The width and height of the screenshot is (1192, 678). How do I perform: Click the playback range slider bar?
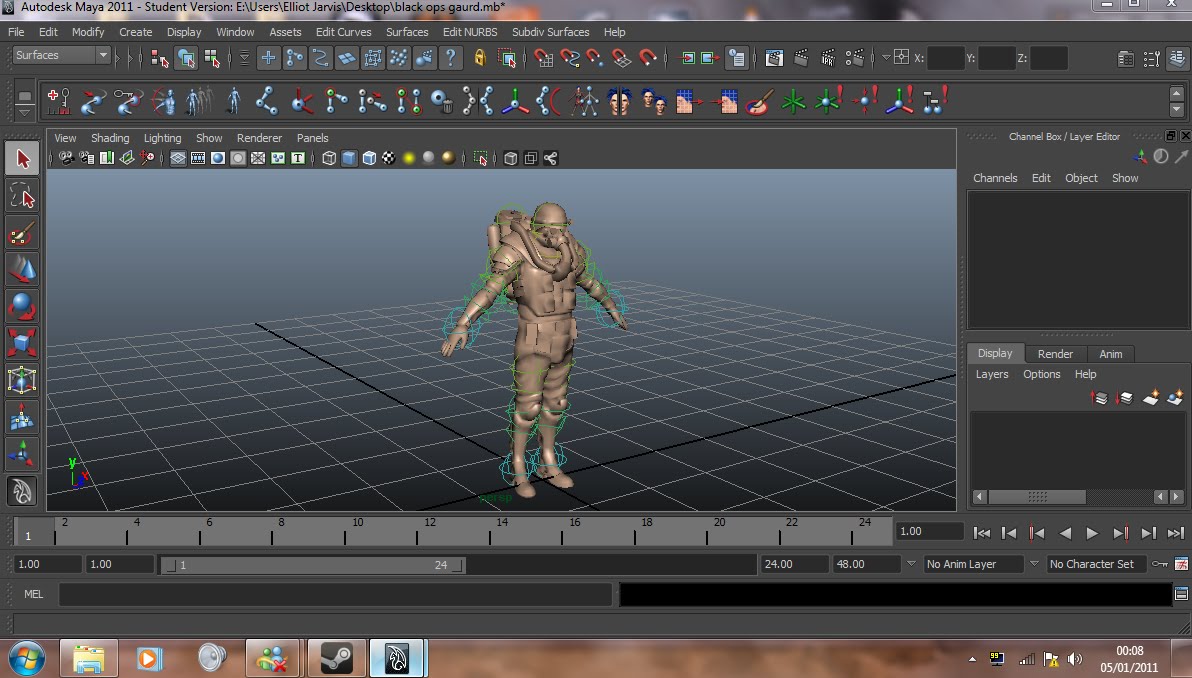[x=313, y=565]
